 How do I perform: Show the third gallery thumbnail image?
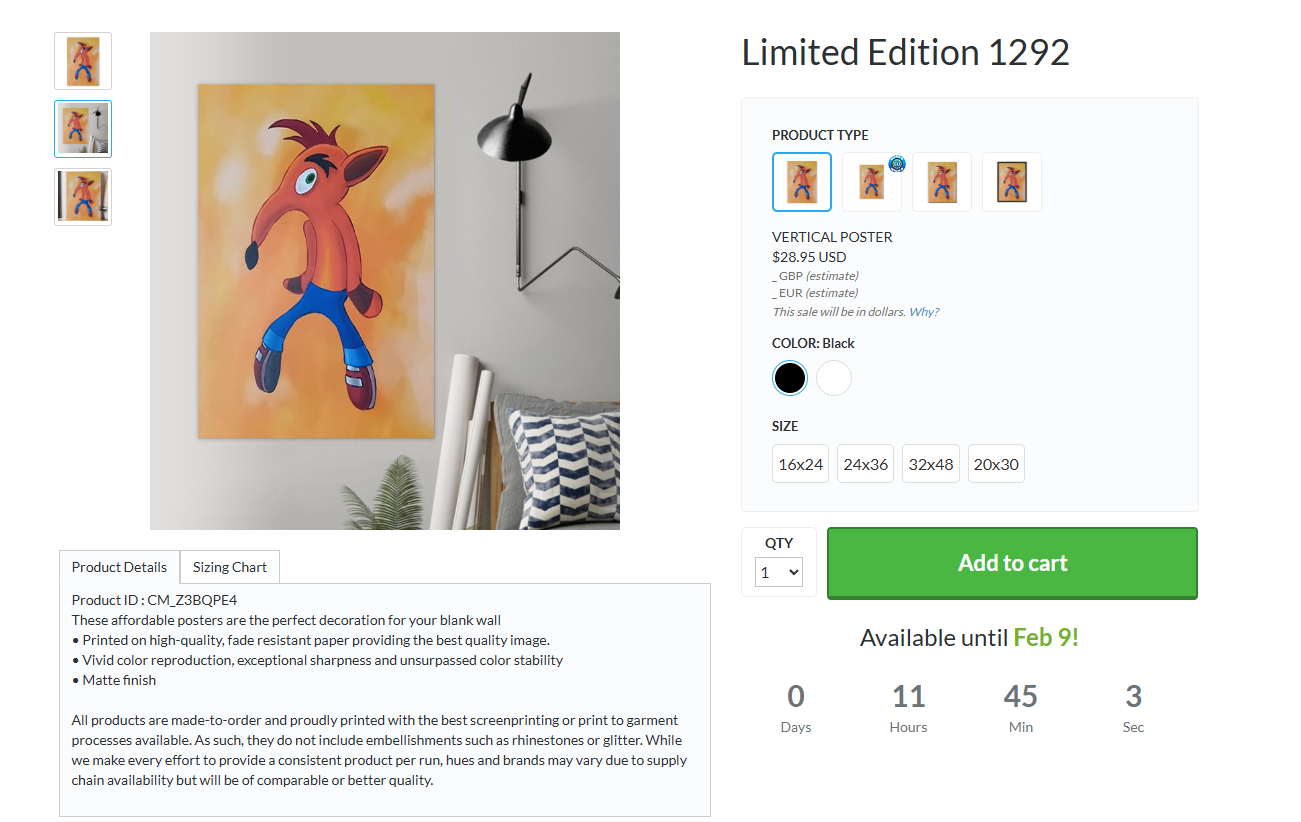click(x=83, y=197)
